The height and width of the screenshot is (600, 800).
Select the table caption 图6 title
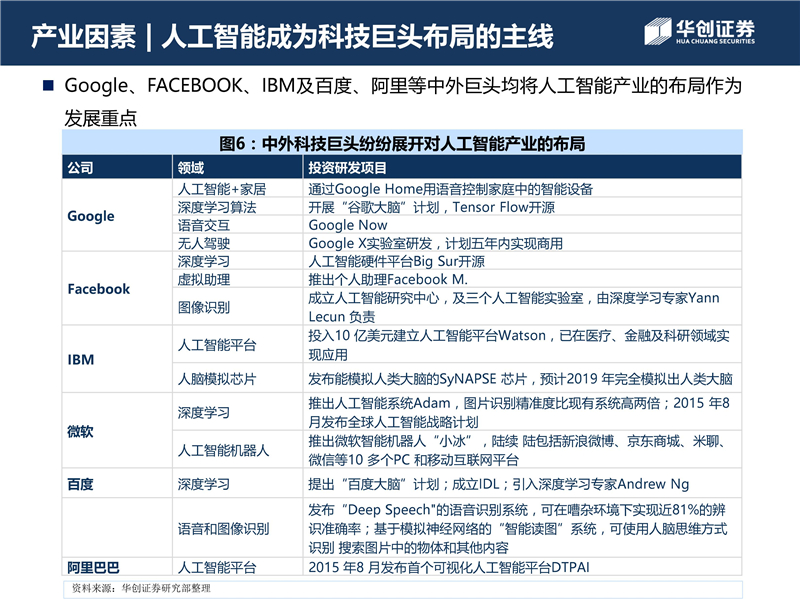[x=402, y=144]
